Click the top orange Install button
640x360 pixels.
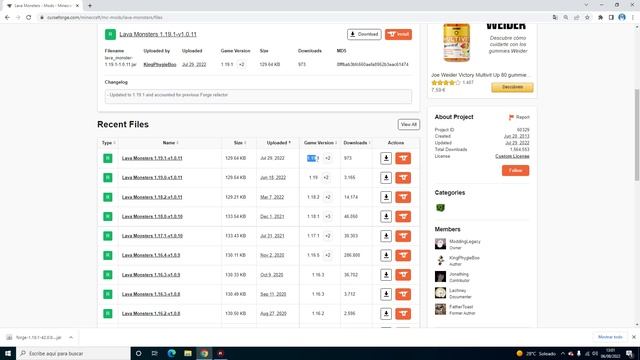[398, 34]
